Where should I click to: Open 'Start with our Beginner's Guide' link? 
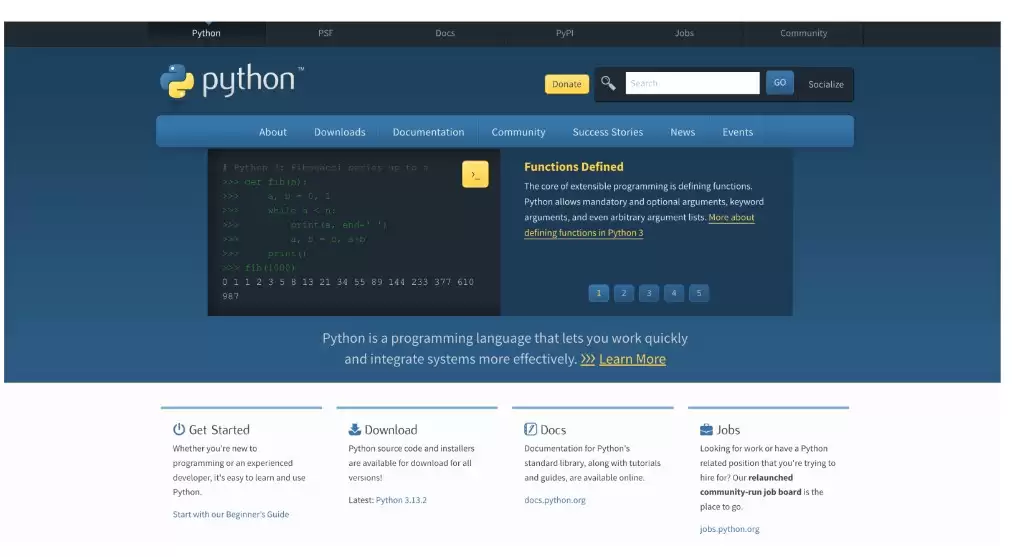coord(231,514)
